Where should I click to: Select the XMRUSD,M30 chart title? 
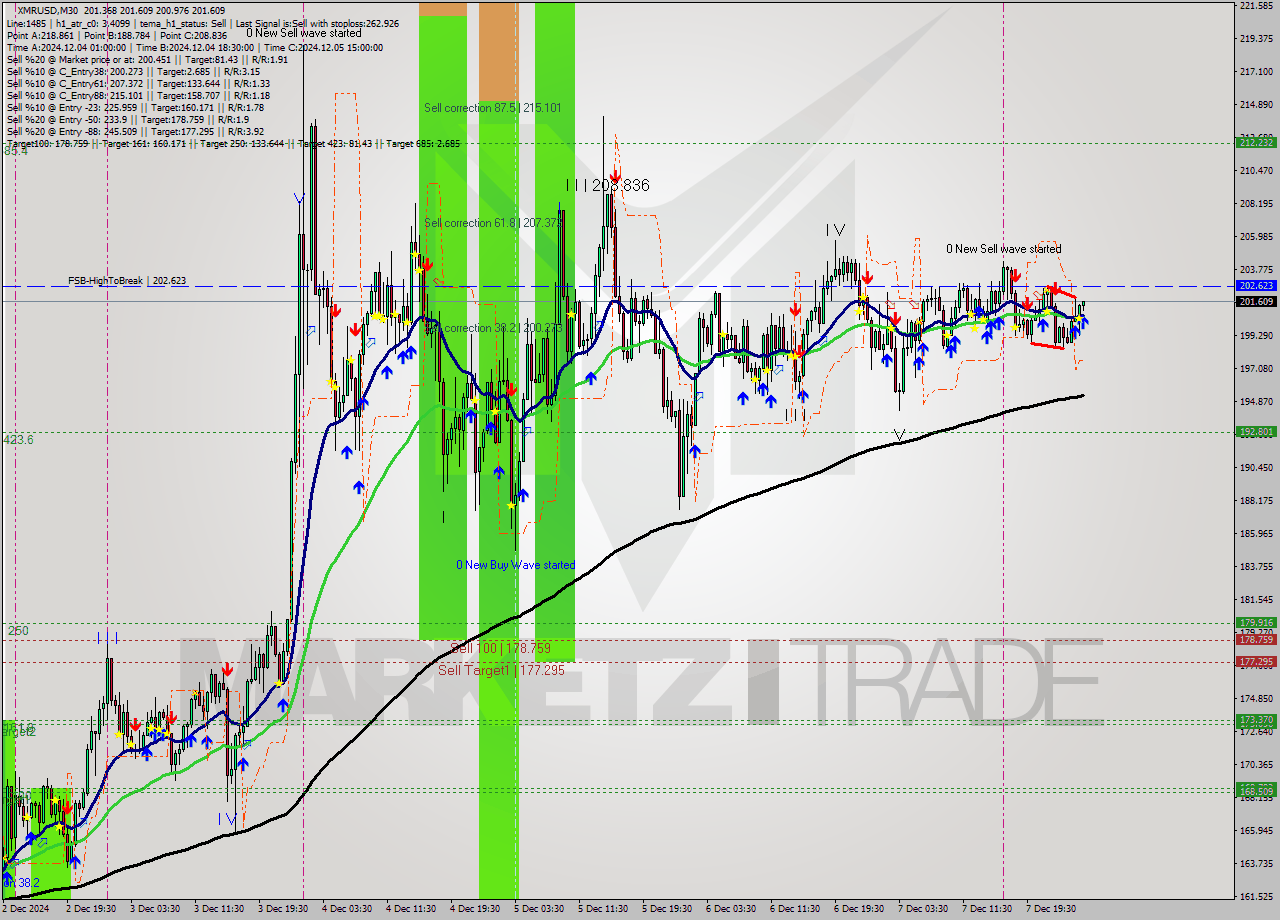48,9
